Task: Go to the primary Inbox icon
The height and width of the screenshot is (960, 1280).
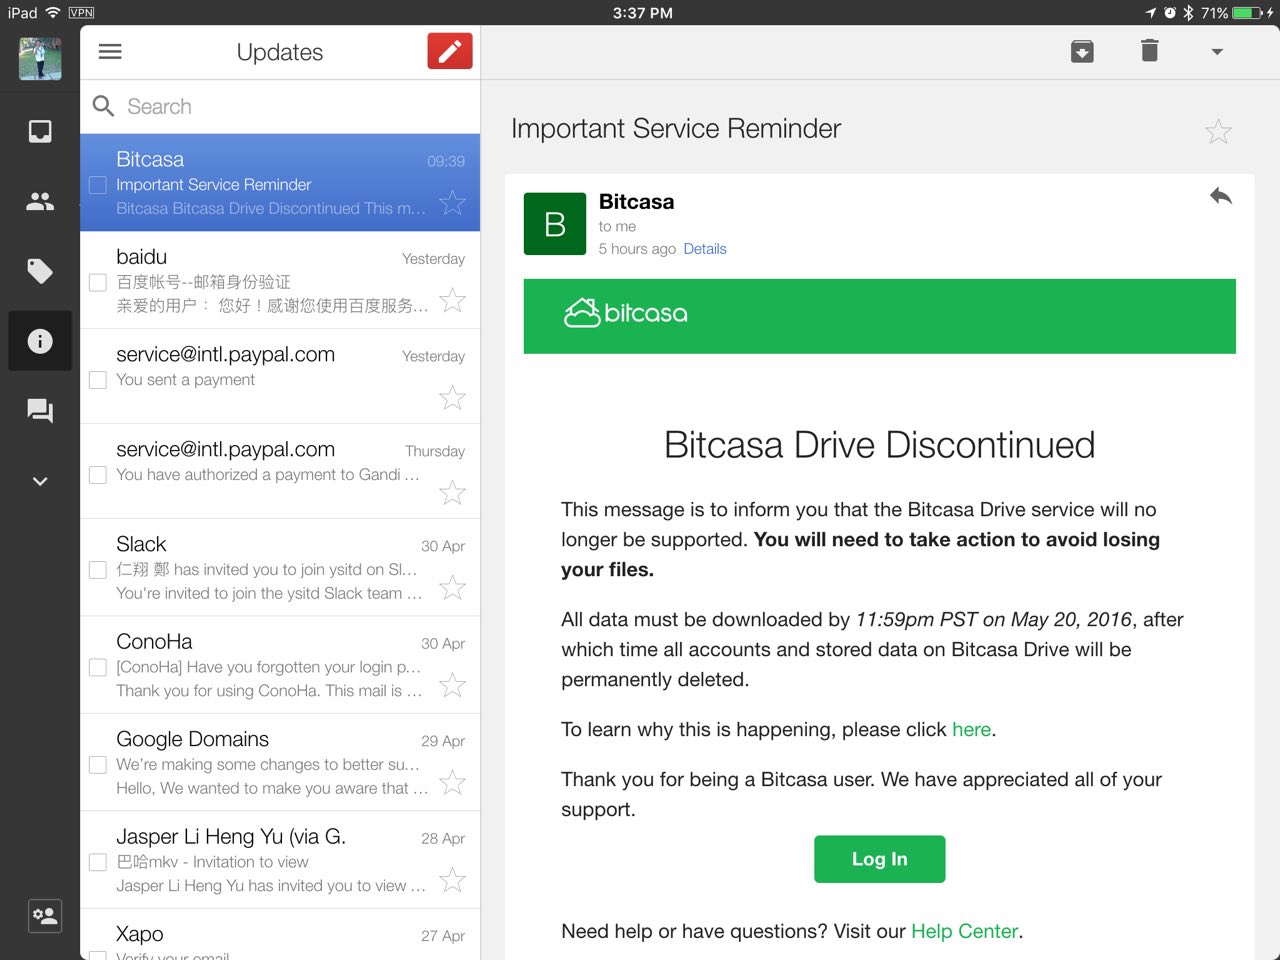Action: [40, 132]
